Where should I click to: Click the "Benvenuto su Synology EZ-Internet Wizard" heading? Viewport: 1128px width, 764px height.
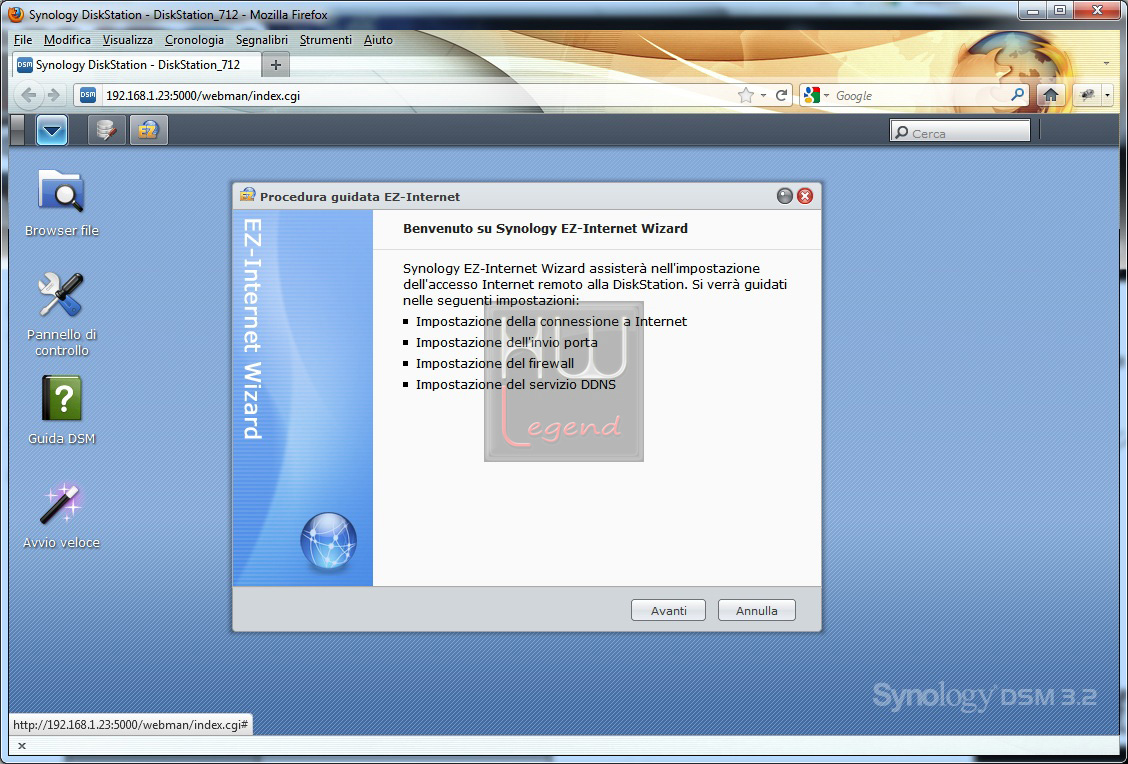point(545,228)
